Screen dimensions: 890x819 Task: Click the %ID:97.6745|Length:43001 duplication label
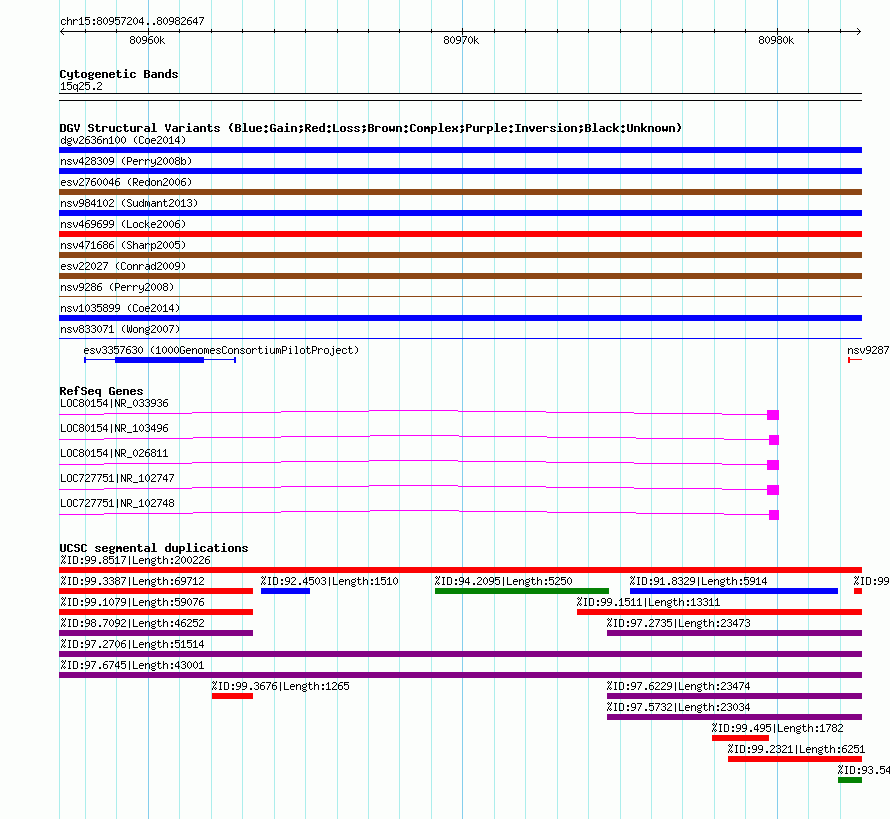tap(132, 665)
